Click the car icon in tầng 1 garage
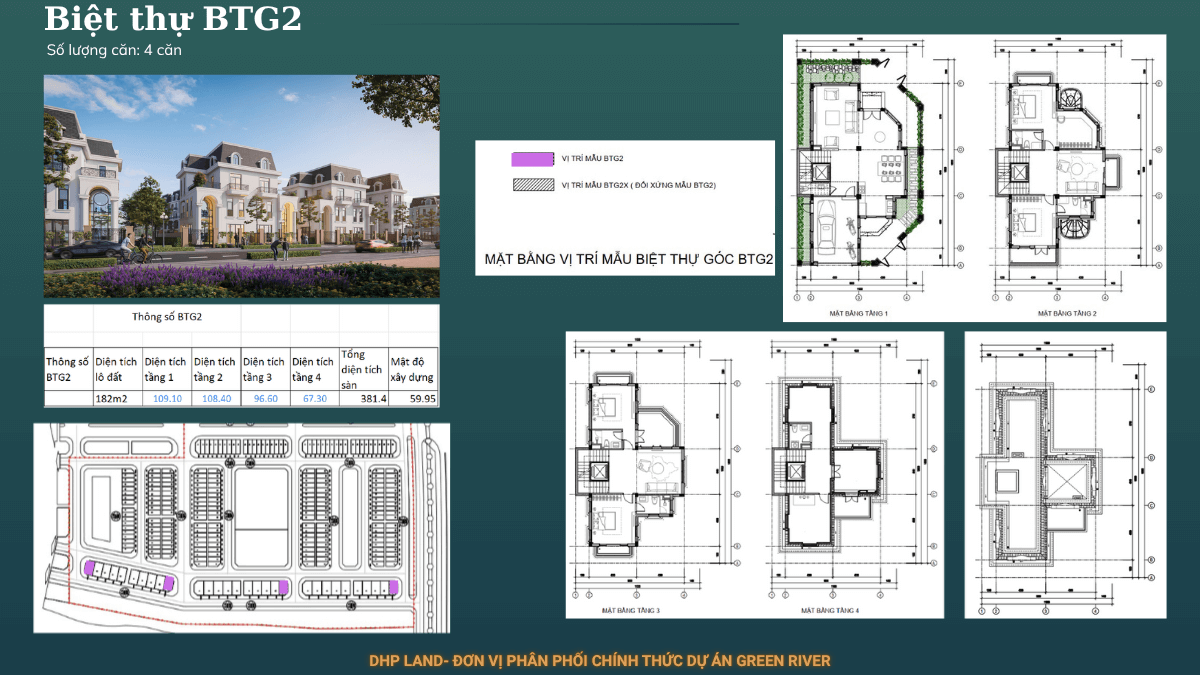This screenshot has width=1200, height=675. (x=829, y=224)
